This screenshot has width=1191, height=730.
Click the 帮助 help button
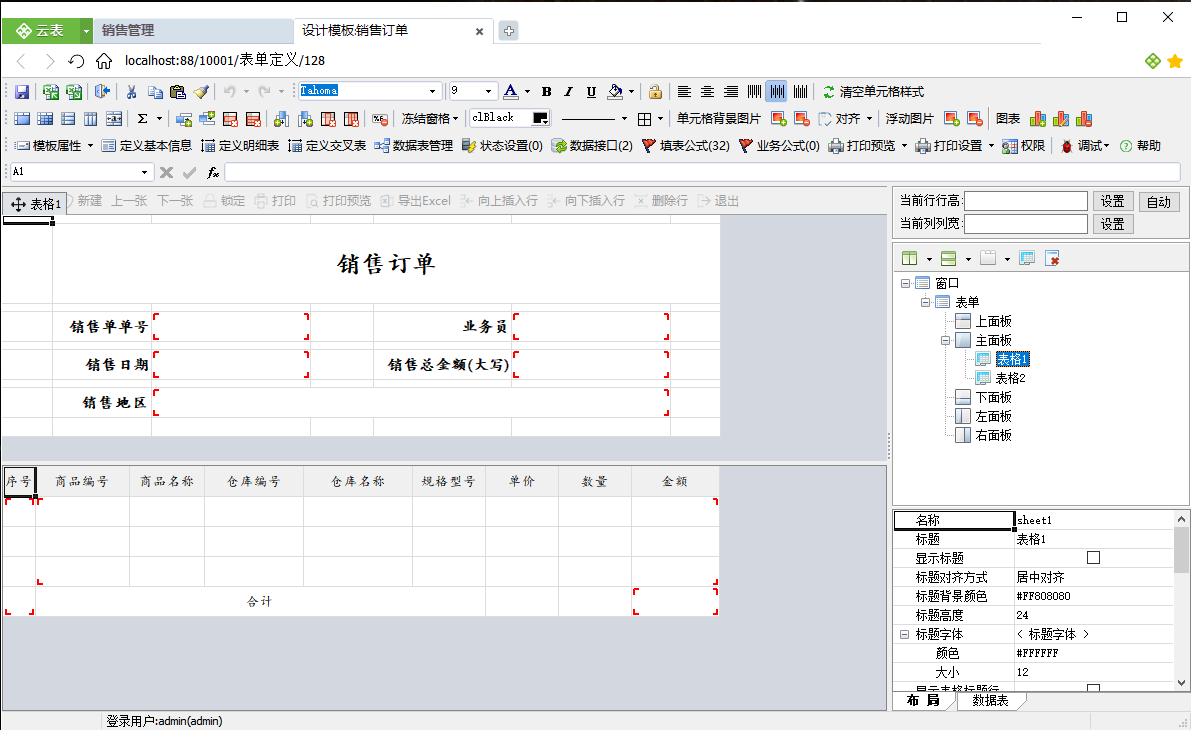(1140, 146)
